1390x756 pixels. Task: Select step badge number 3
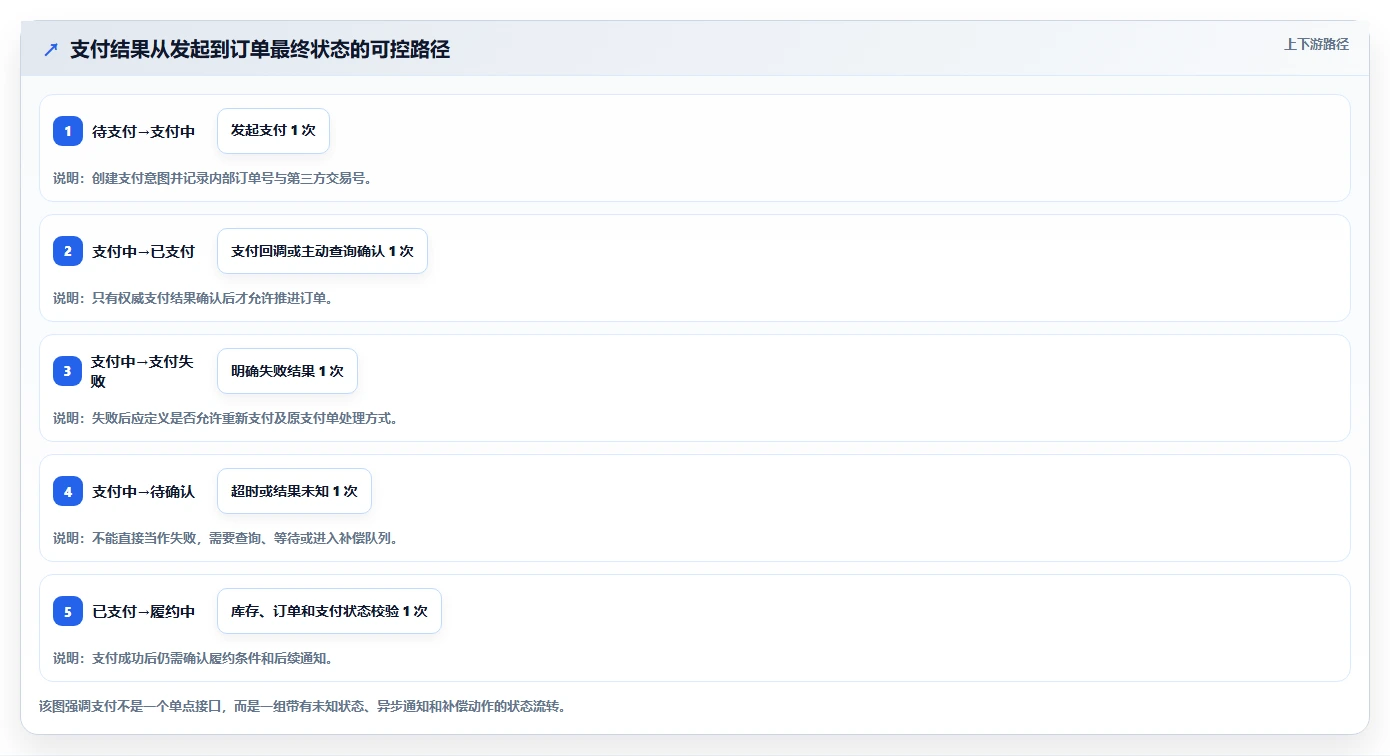tap(68, 371)
